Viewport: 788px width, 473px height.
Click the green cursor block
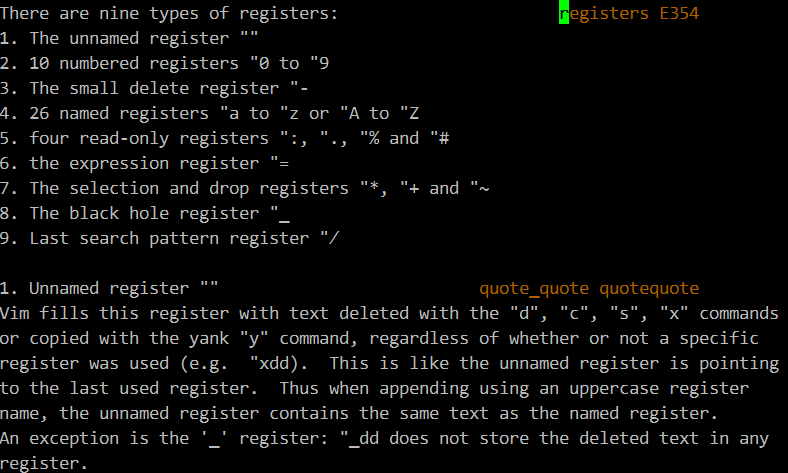pos(564,13)
